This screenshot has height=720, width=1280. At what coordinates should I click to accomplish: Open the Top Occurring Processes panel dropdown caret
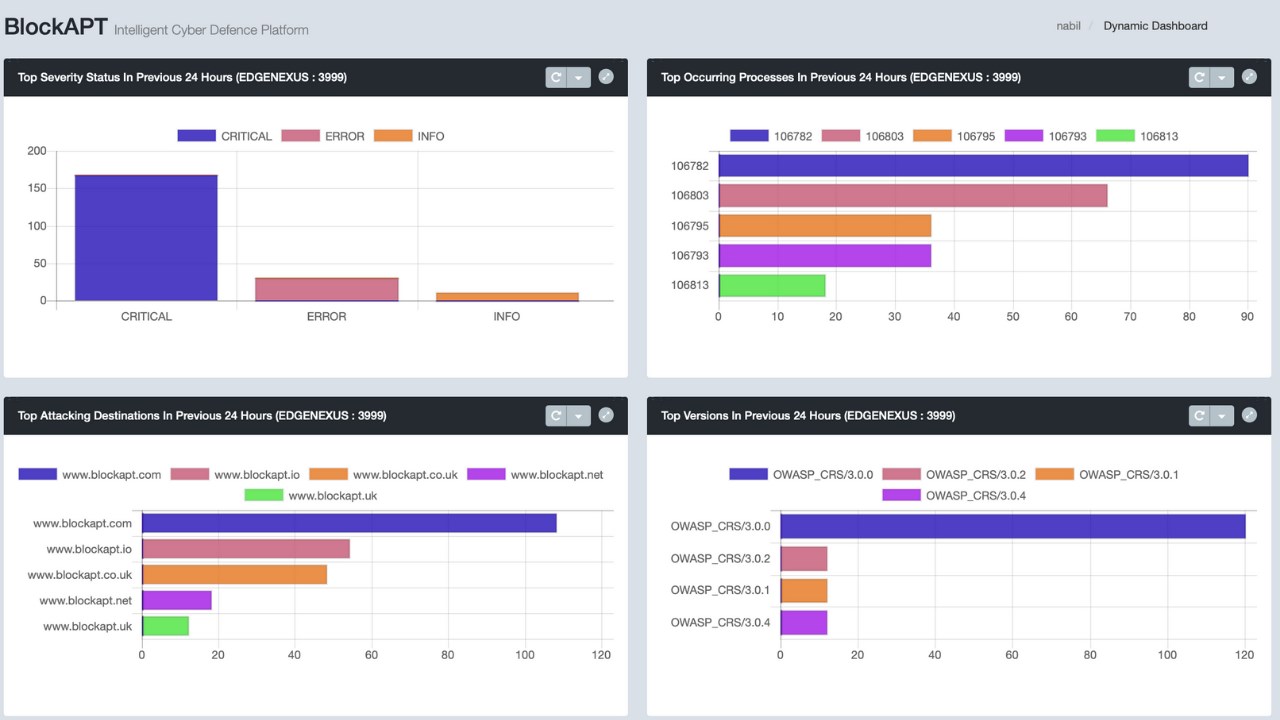click(1222, 77)
